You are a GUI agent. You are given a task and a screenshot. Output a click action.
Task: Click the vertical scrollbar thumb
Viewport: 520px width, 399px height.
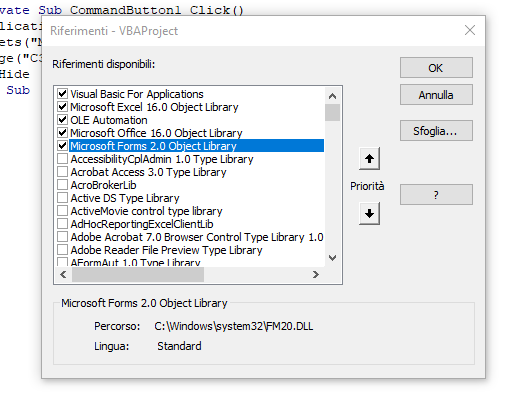point(332,113)
